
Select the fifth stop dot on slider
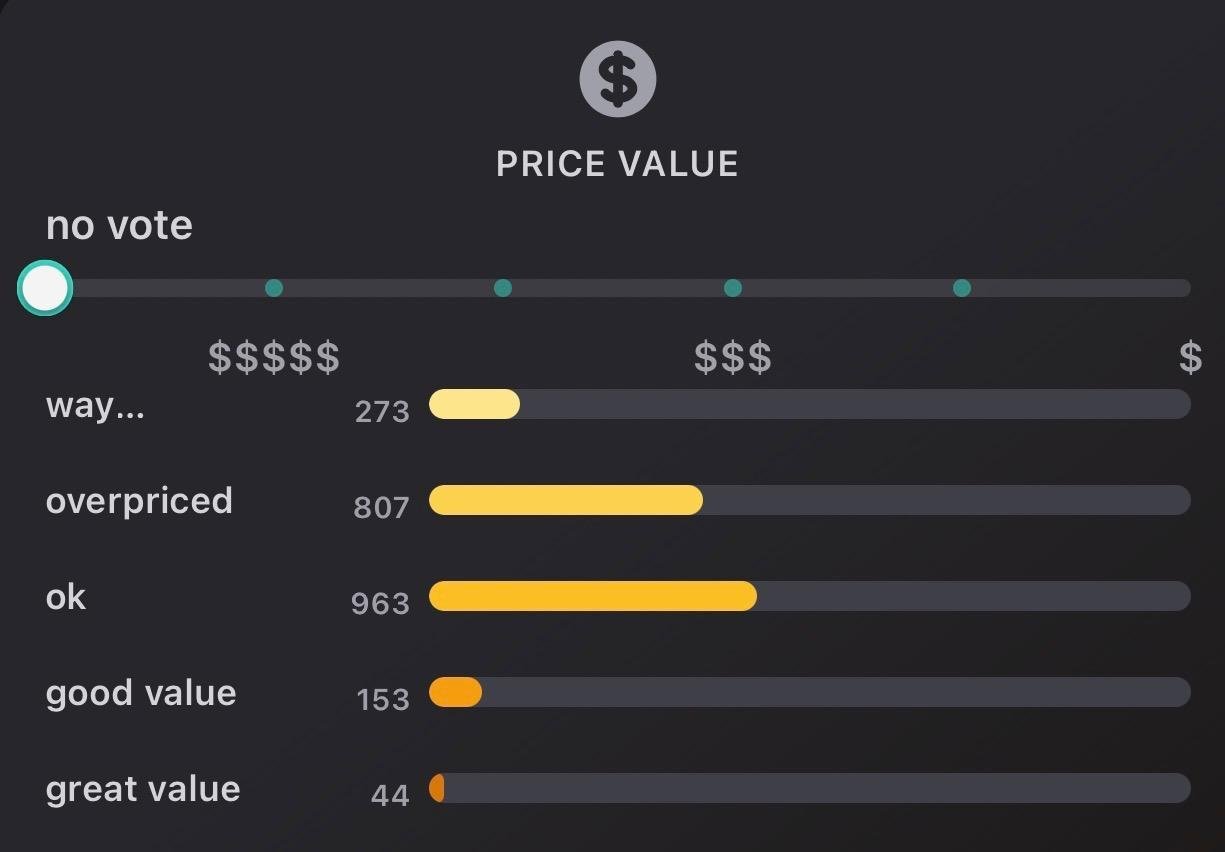[x=962, y=288]
